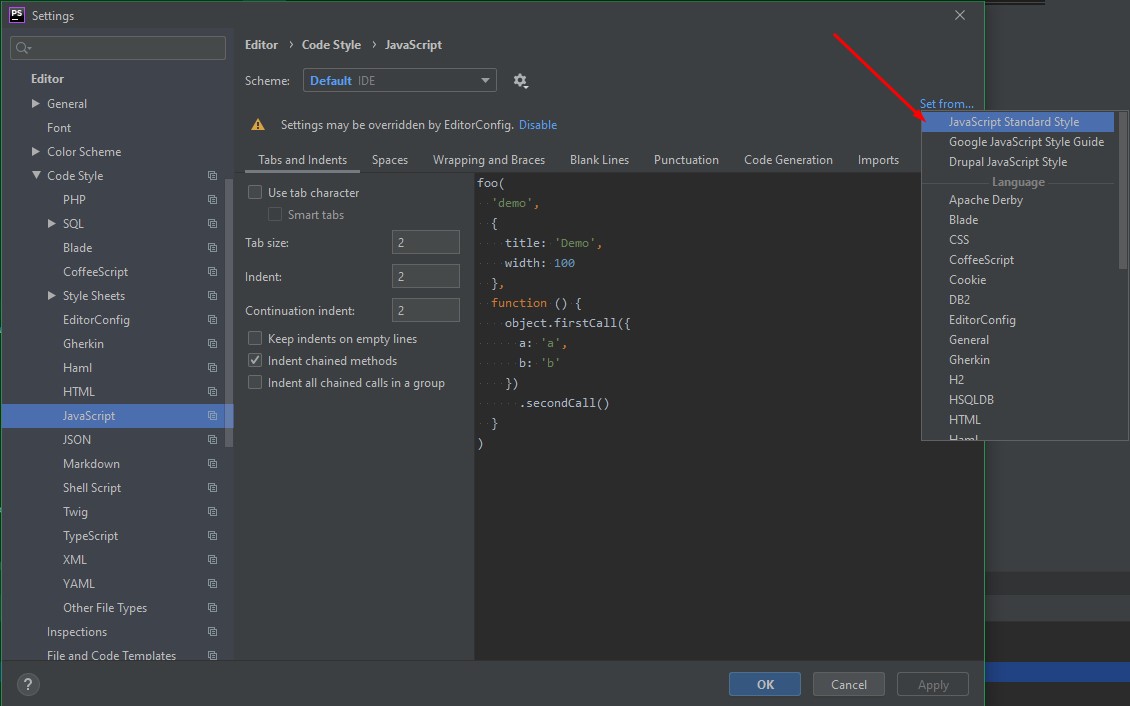Click the search magnifier icon
This screenshot has height=706, width=1130.
[23, 48]
